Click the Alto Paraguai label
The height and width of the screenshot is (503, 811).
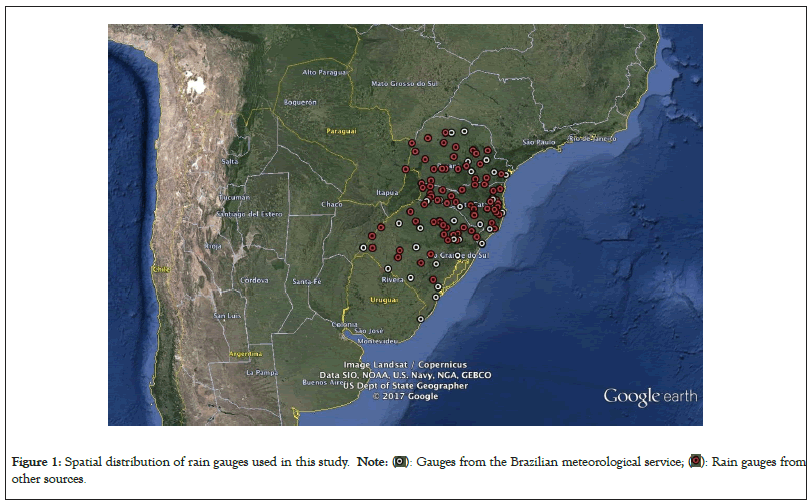point(323,72)
